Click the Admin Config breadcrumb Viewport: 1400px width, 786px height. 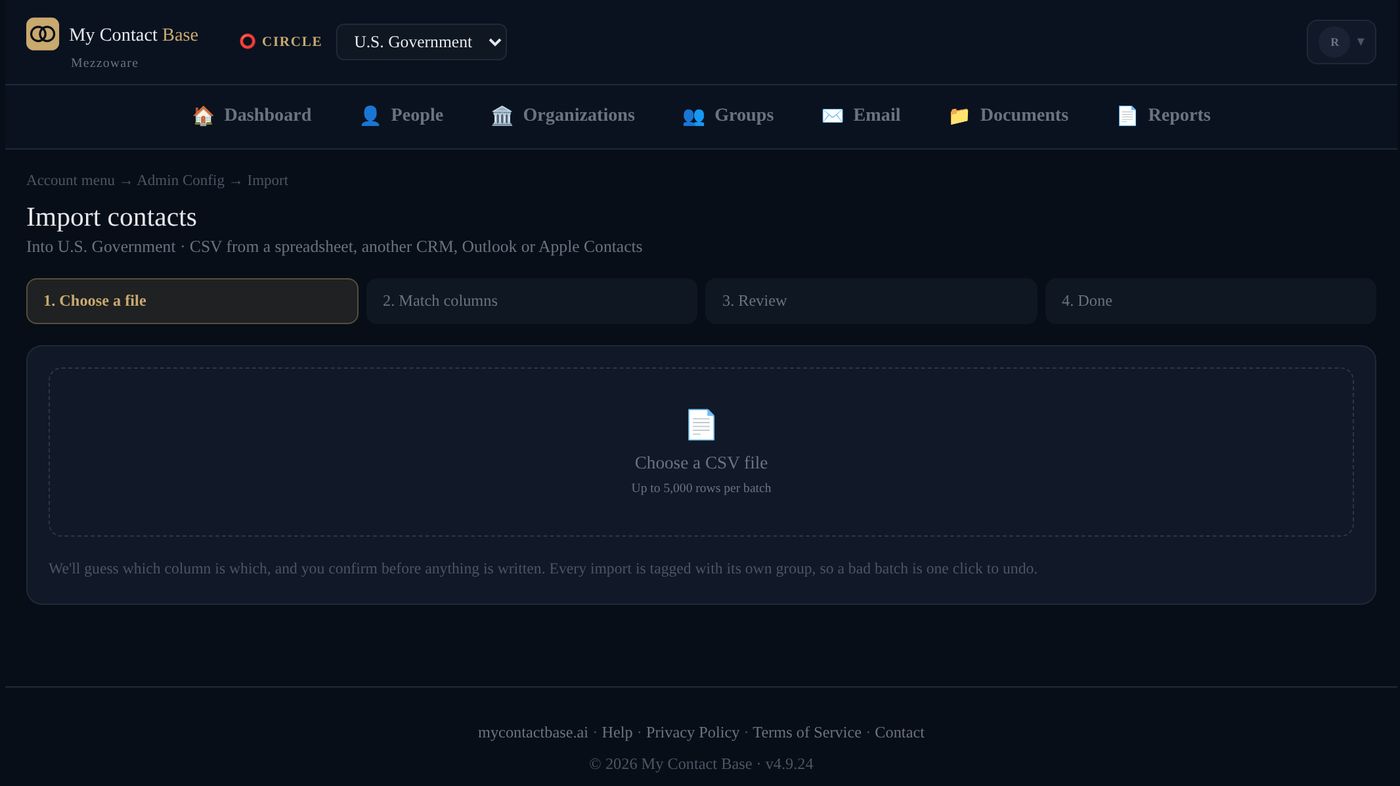coord(180,180)
